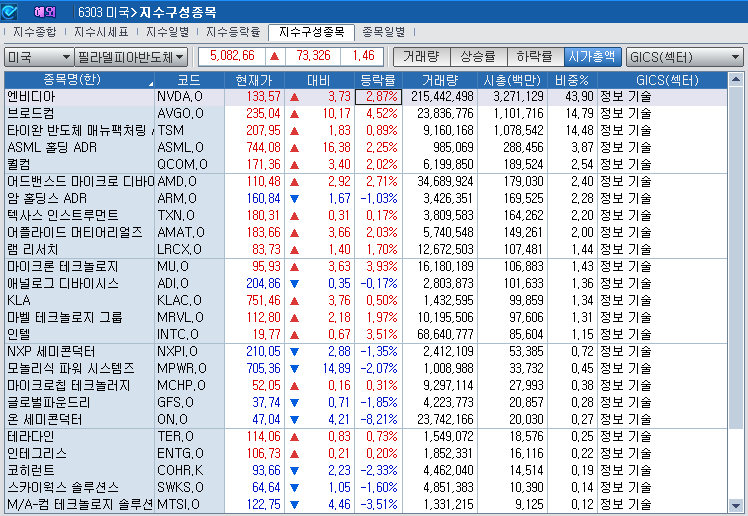
Task: Click the 하락률 button
Action: [x=535, y=57]
